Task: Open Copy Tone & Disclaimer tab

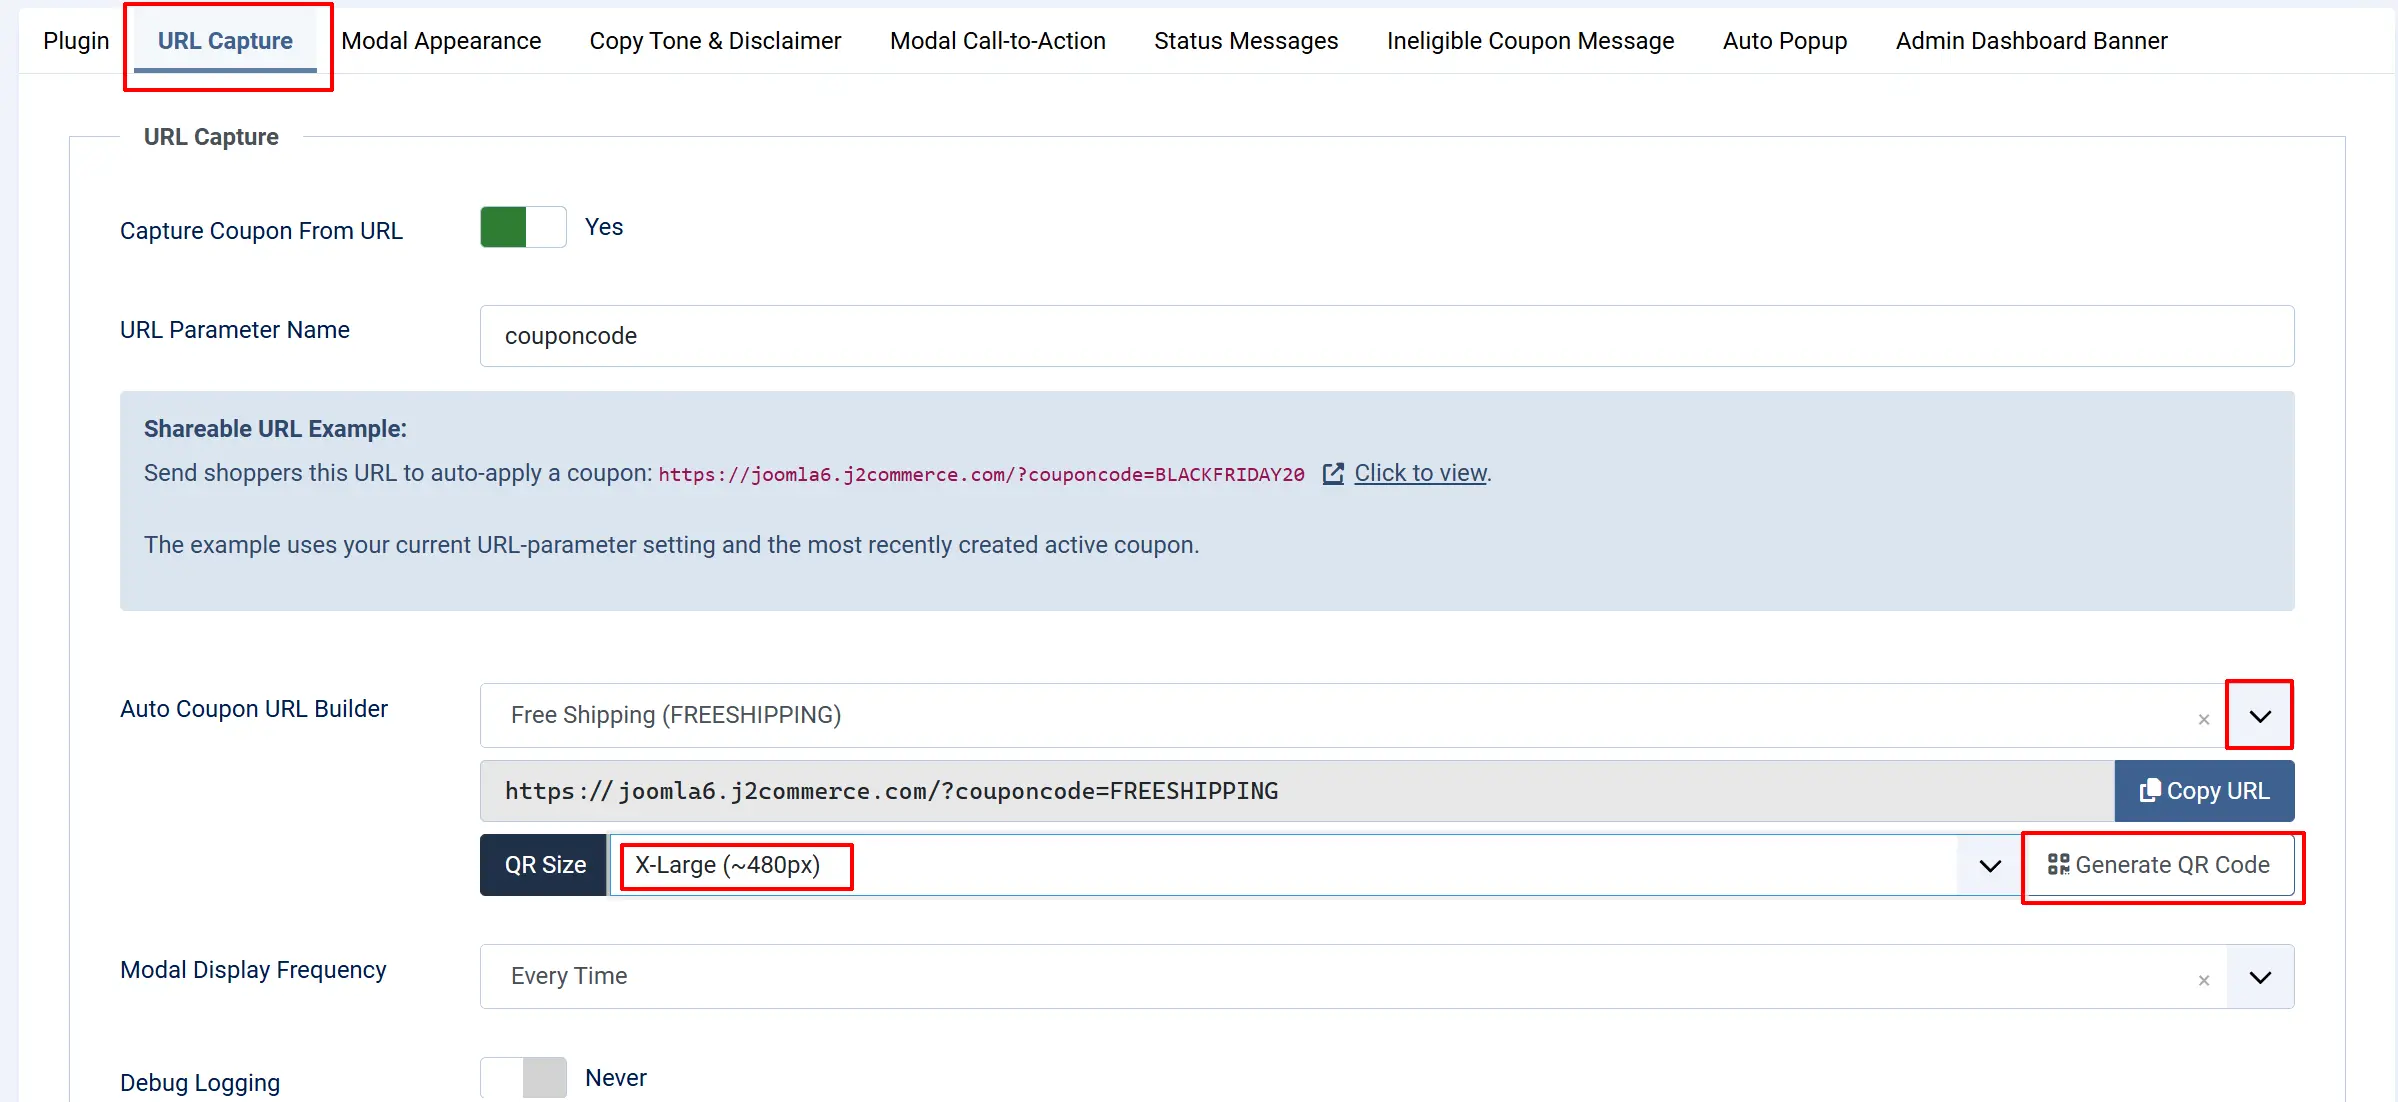Action: pyautogui.click(x=715, y=41)
